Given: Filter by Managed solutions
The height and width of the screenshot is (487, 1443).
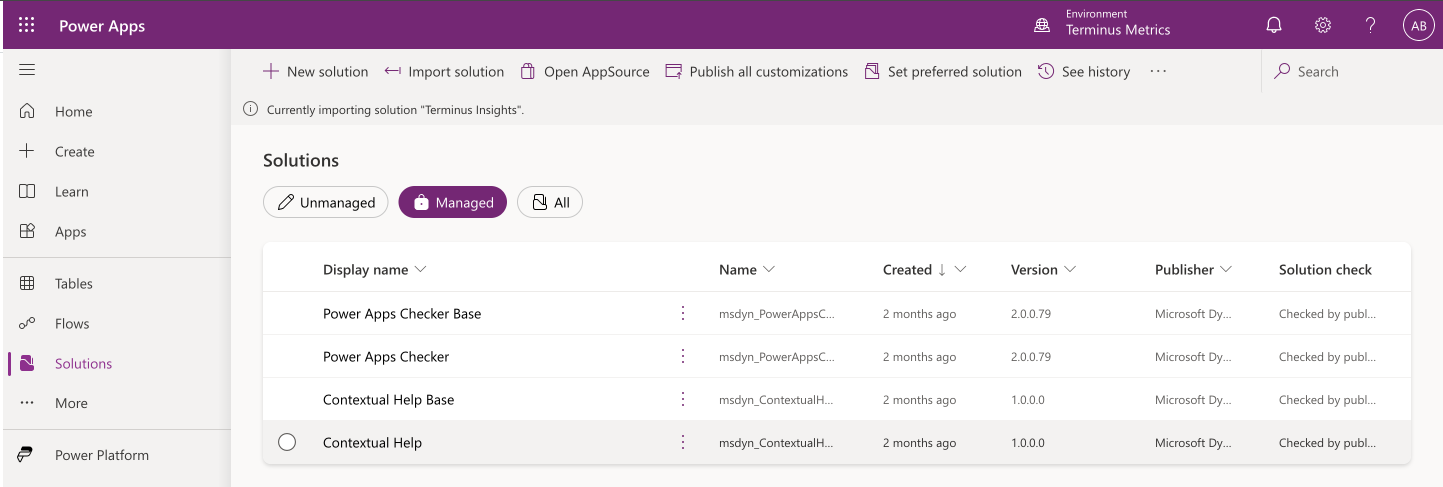Looking at the screenshot, I should coord(452,202).
